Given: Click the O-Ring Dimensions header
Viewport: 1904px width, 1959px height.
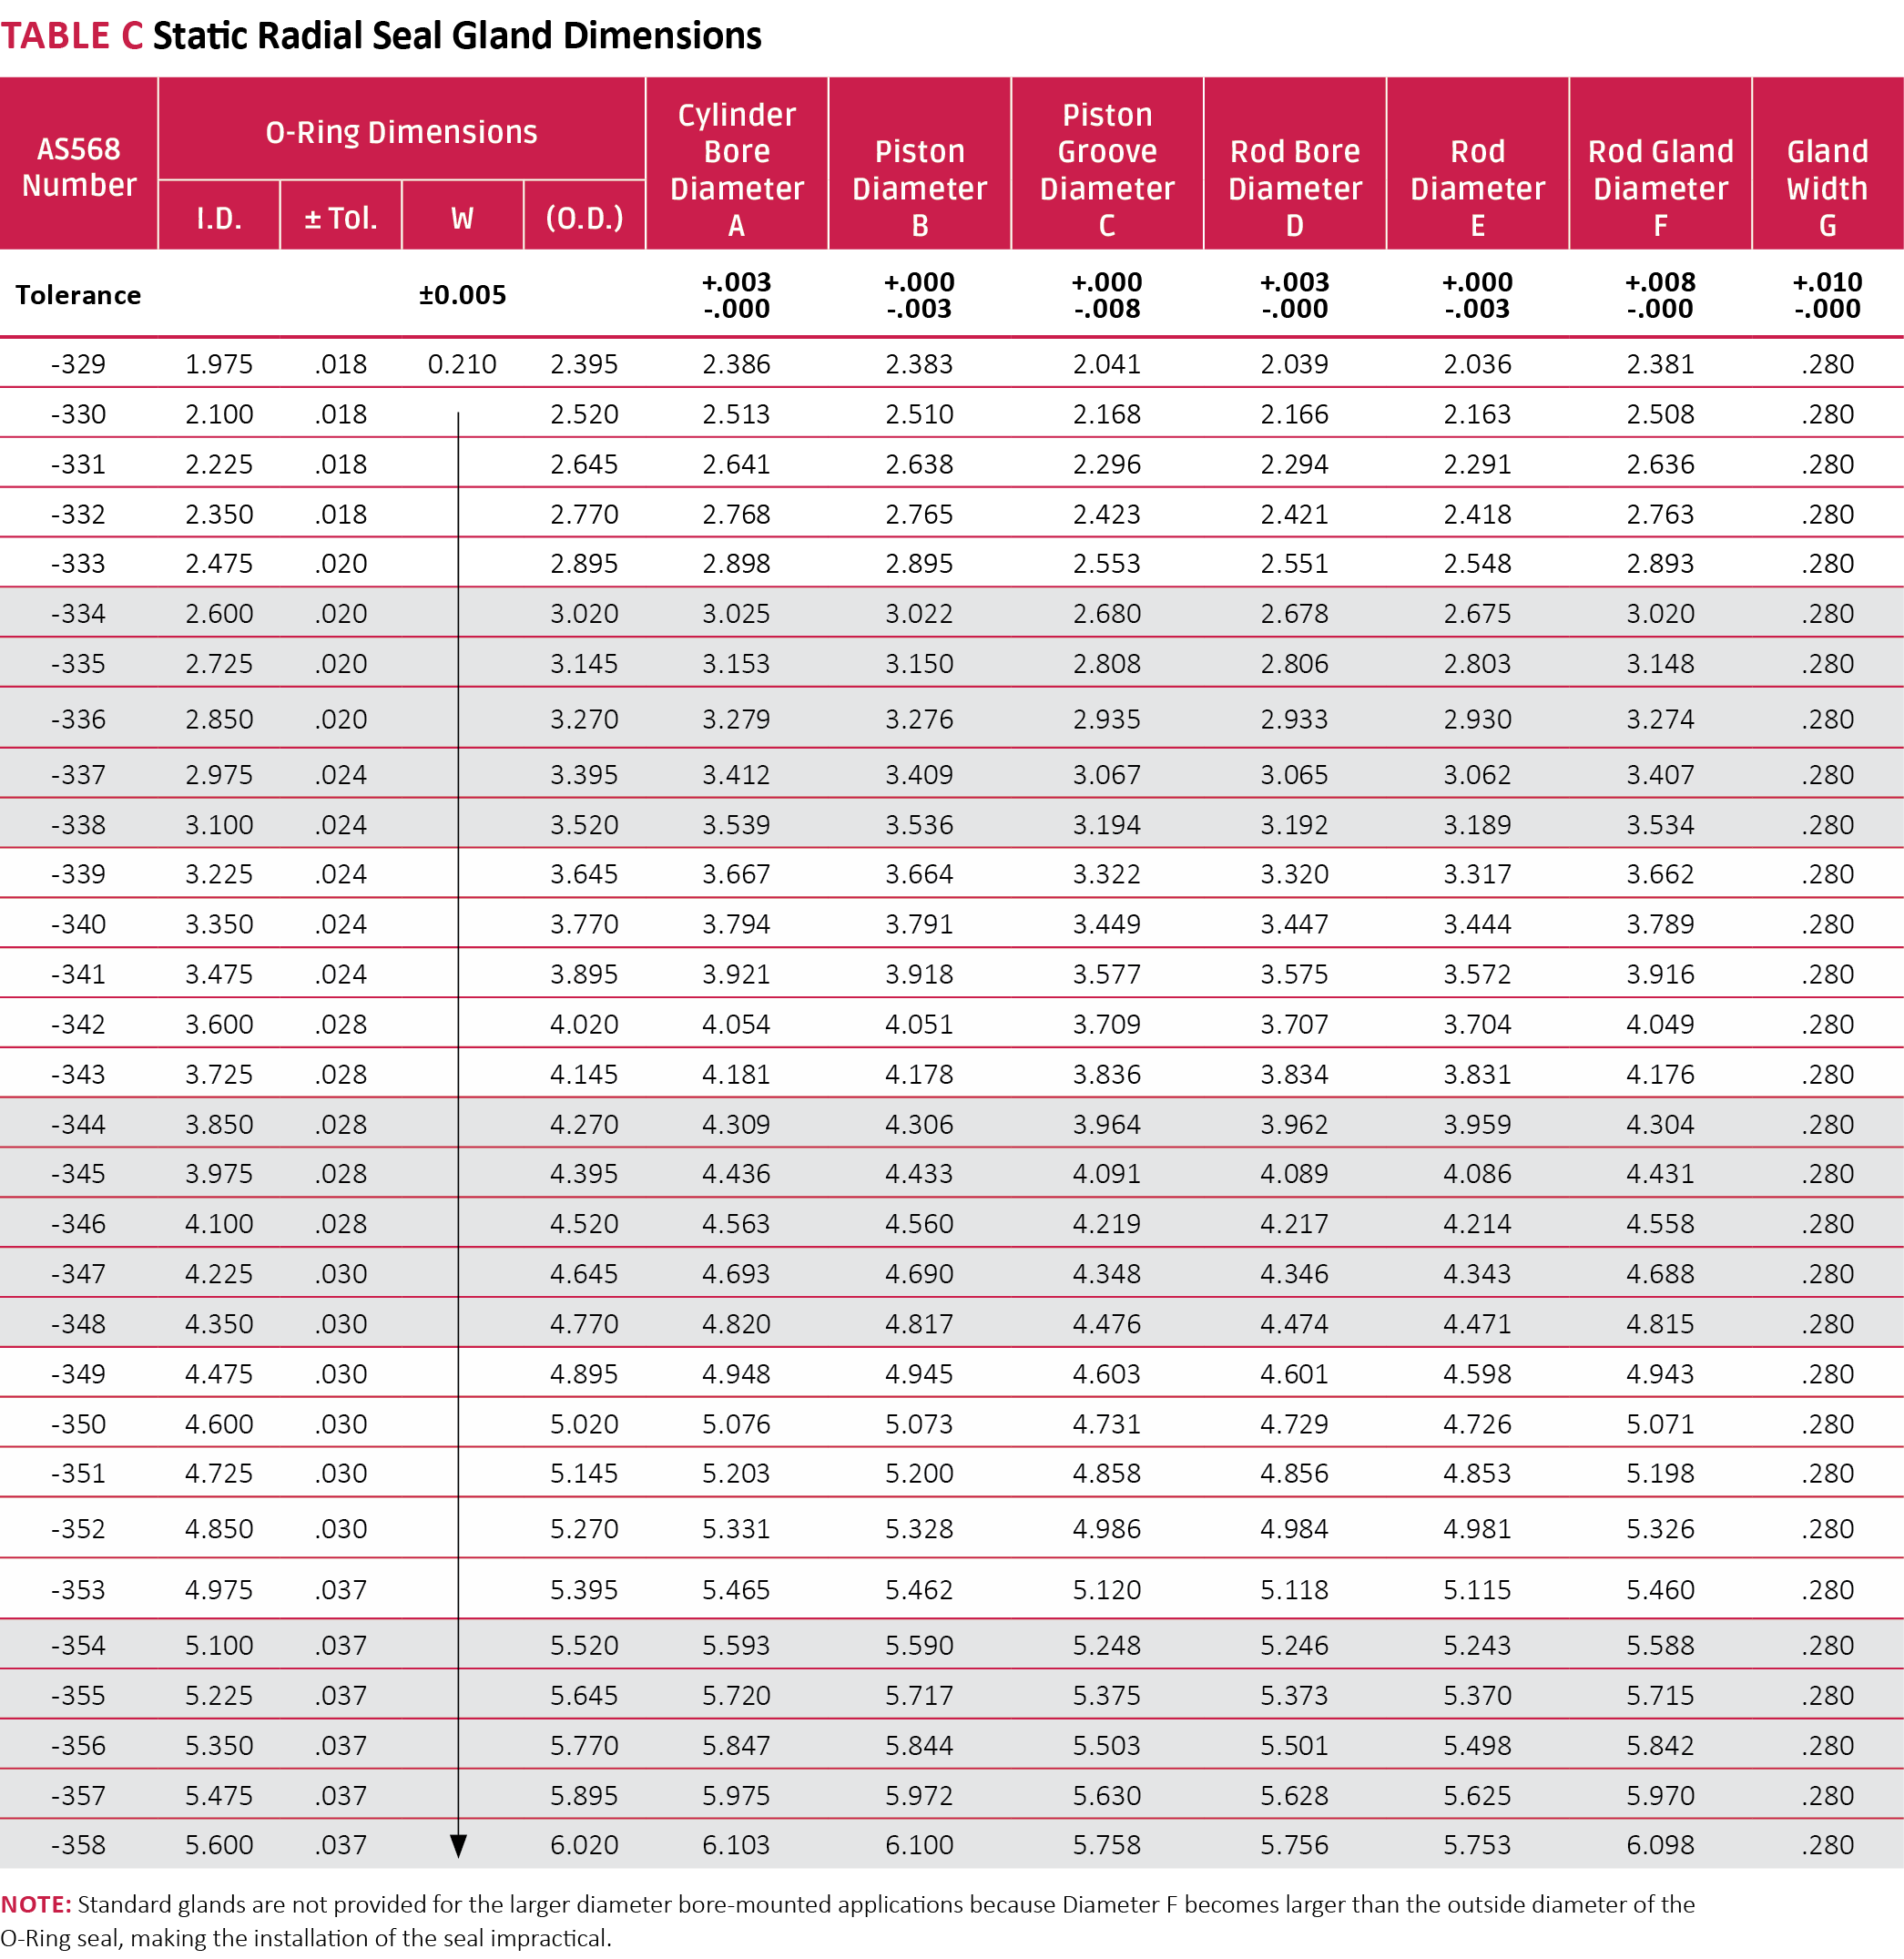Looking at the screenshot, I should coord(401,131).
